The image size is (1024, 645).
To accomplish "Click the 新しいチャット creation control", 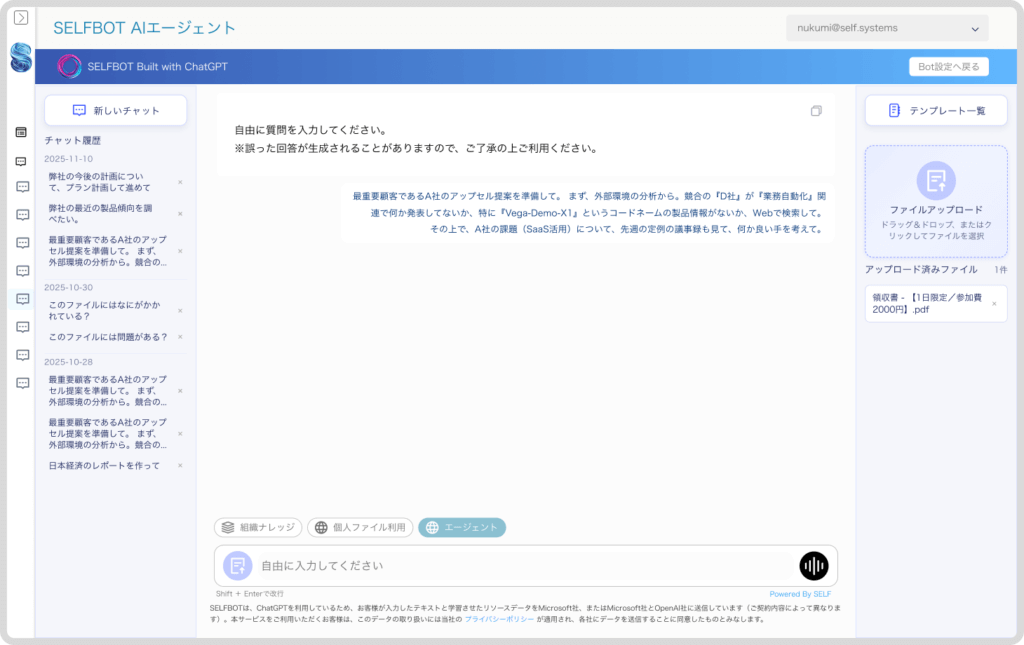I will [115, 110].
